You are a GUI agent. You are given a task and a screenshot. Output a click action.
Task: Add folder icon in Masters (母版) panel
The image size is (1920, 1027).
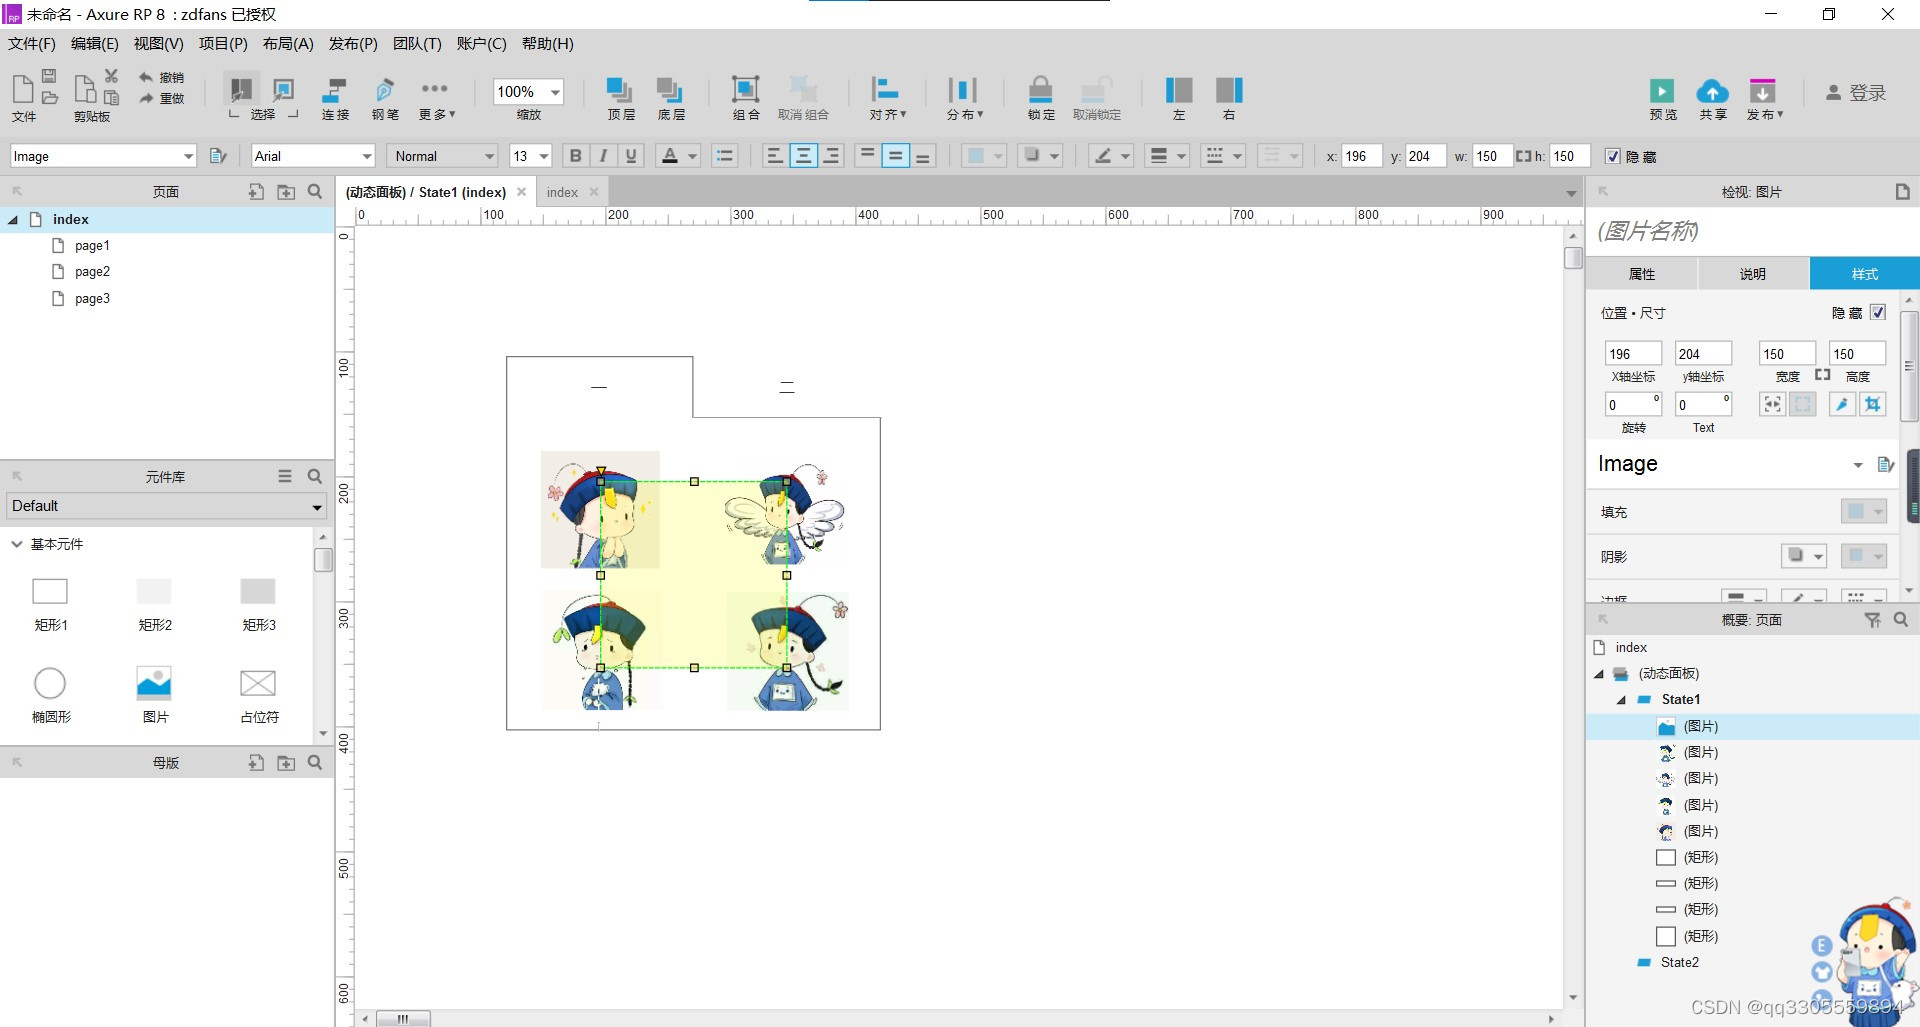(286, 763)
